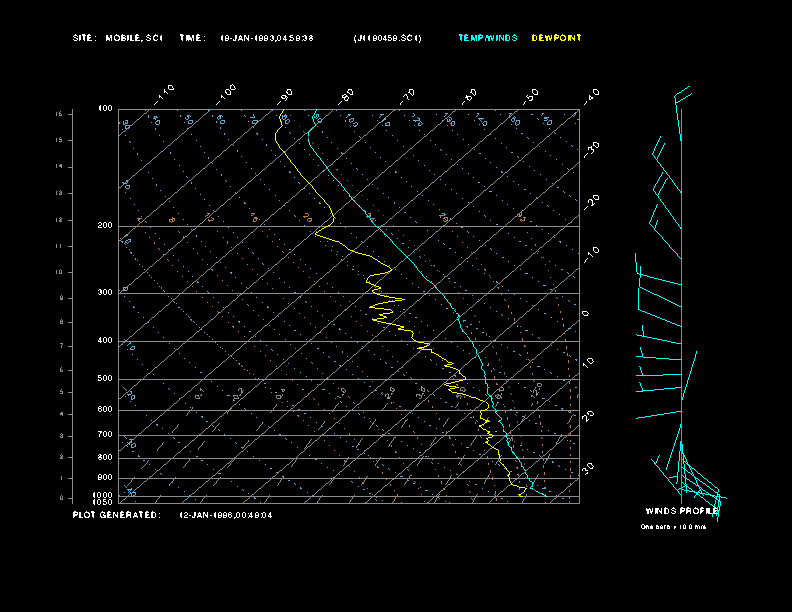
Task: Click the -110 temperature label along the top
Action: (164, 94)
